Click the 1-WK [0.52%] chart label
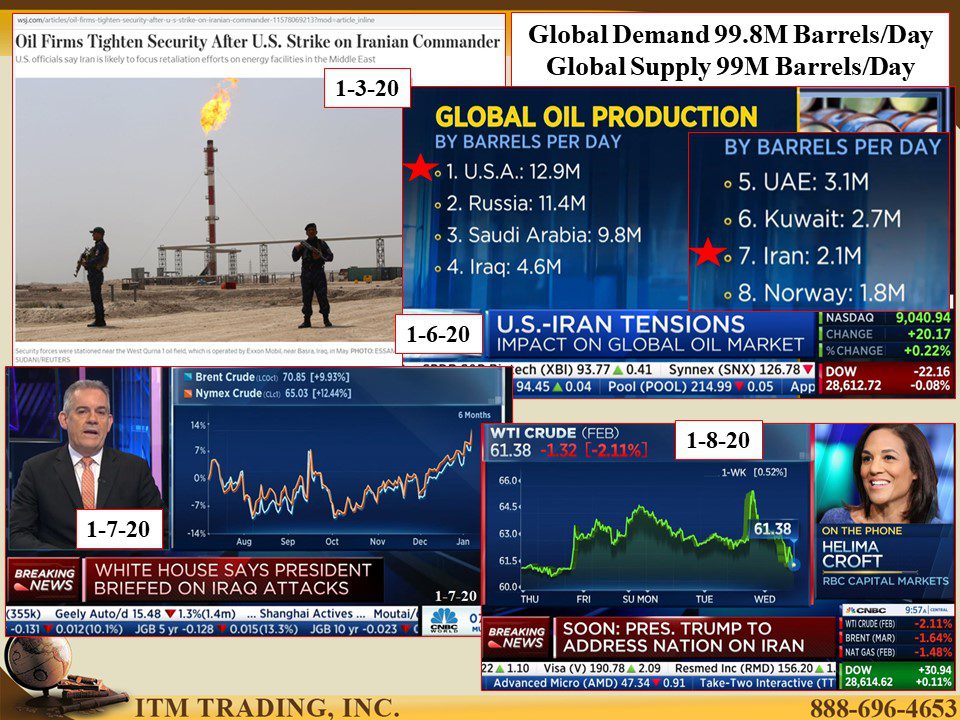Viewport: 960px width, 720px height. (754, 472)
